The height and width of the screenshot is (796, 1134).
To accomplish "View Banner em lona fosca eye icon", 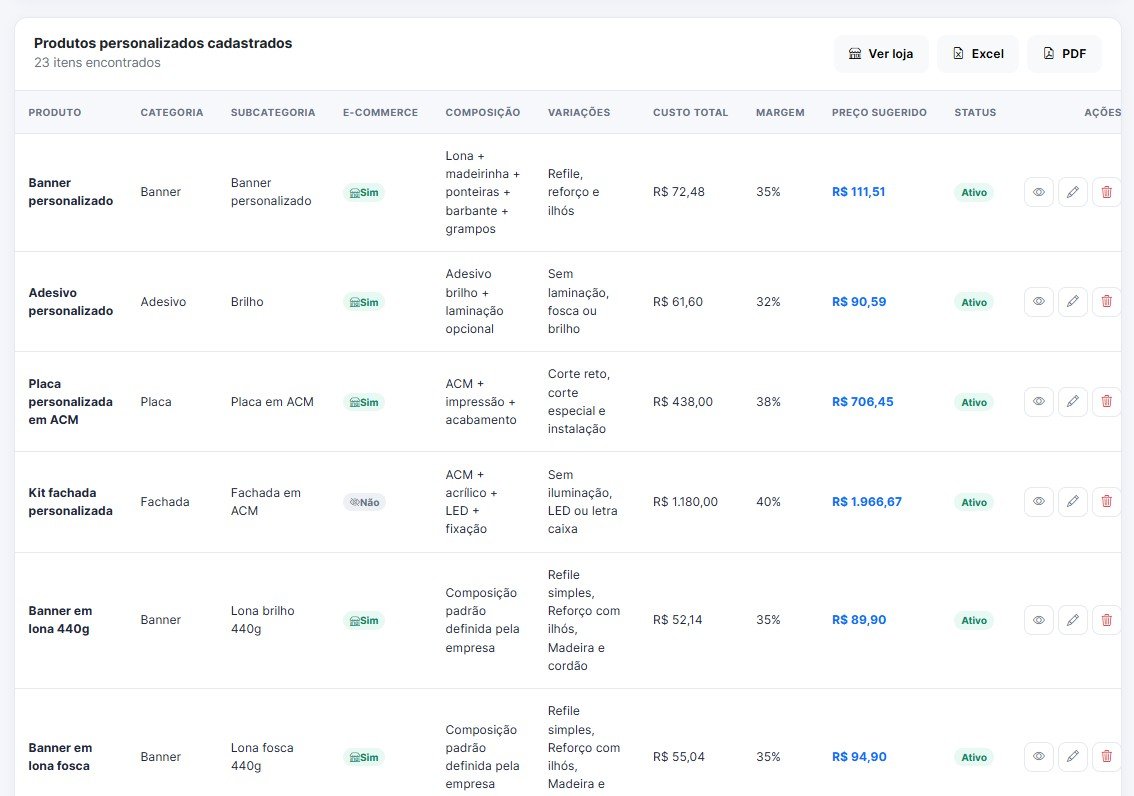I will tap(1039, 757).
